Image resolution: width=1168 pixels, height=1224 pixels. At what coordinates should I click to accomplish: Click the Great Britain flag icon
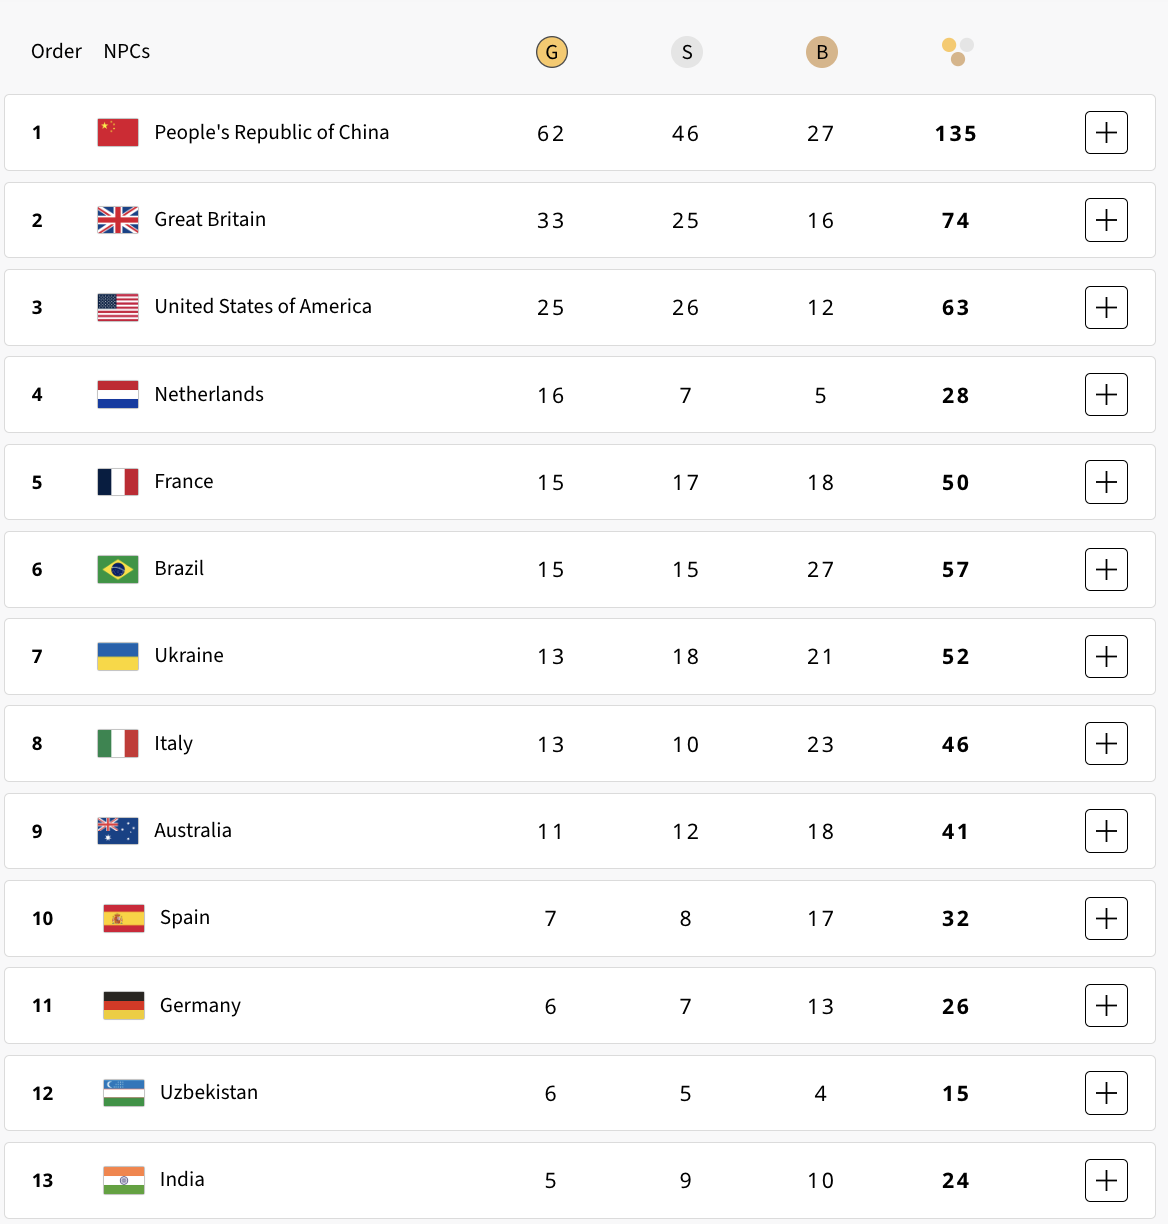coord(118,220)
